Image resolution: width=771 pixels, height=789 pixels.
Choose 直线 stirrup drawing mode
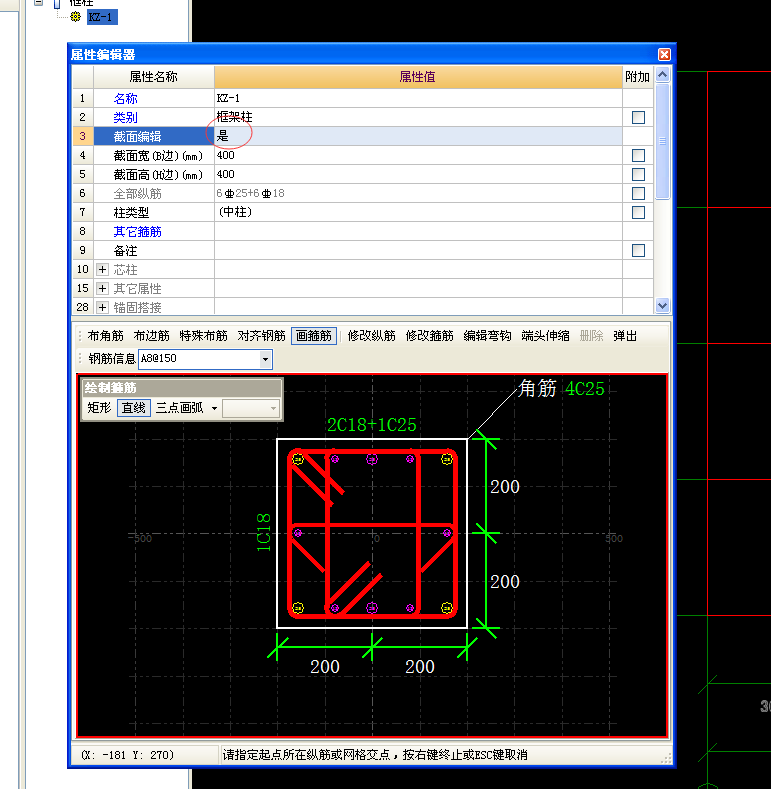[x=133, y=408]
